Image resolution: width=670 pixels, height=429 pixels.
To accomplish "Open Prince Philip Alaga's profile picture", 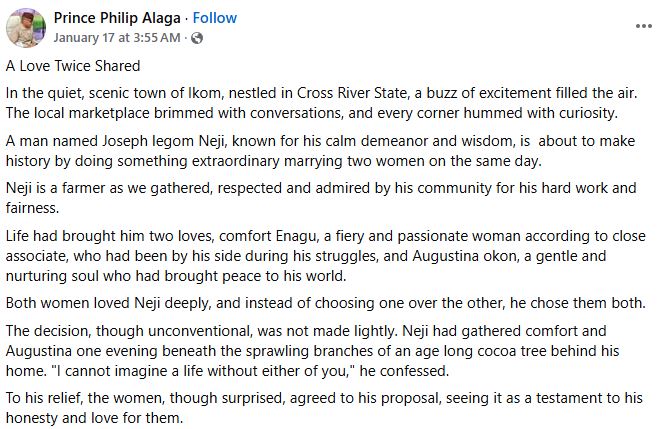I will coord(24,28).
